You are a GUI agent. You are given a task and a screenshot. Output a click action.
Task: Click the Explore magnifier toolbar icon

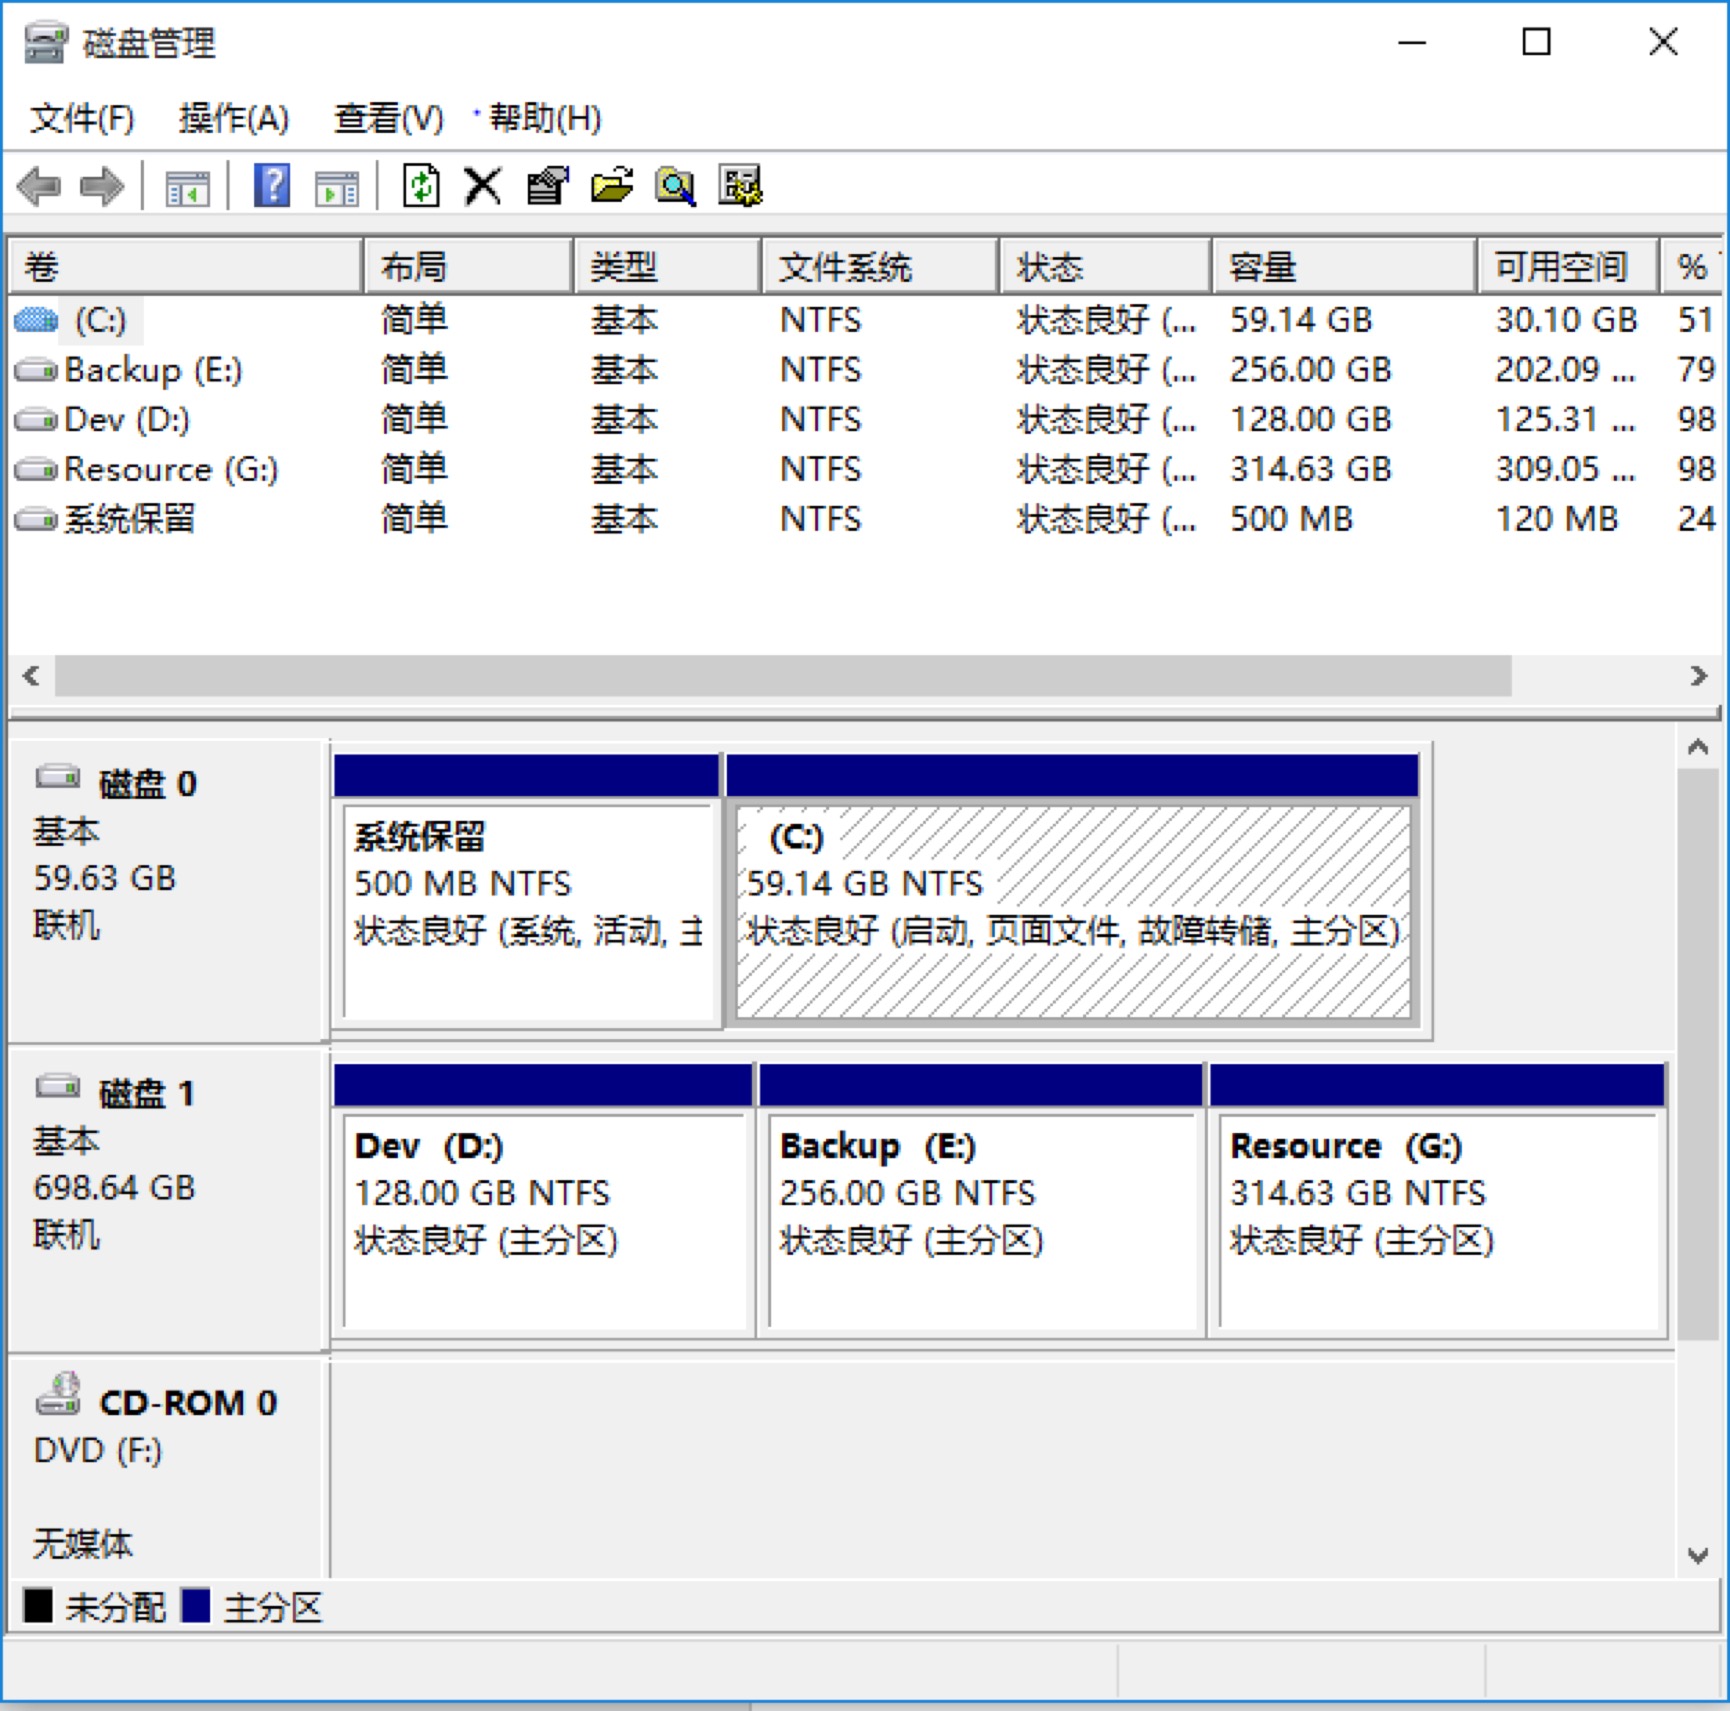pos(676,186)
